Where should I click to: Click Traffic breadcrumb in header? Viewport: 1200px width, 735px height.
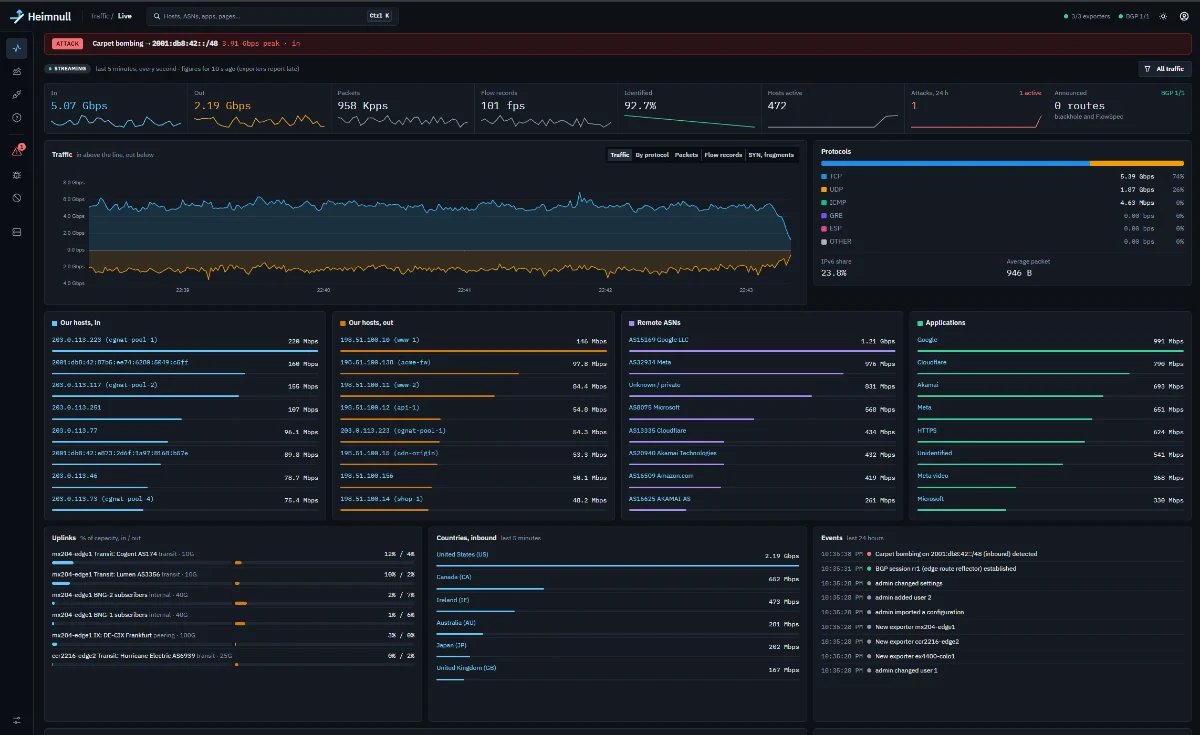(99, 16)
